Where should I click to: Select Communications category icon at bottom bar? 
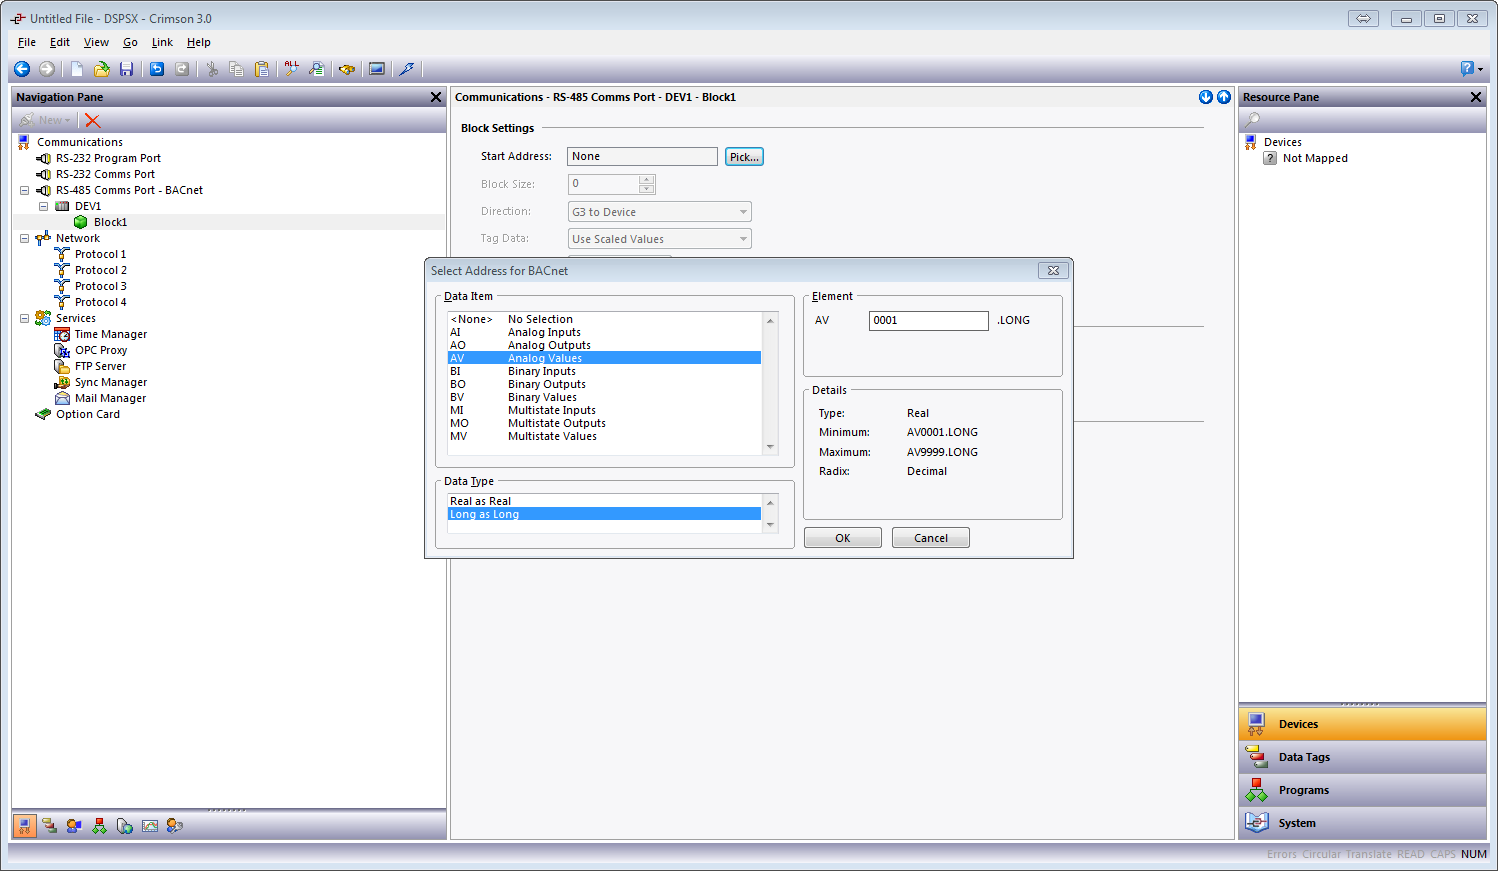25,825
